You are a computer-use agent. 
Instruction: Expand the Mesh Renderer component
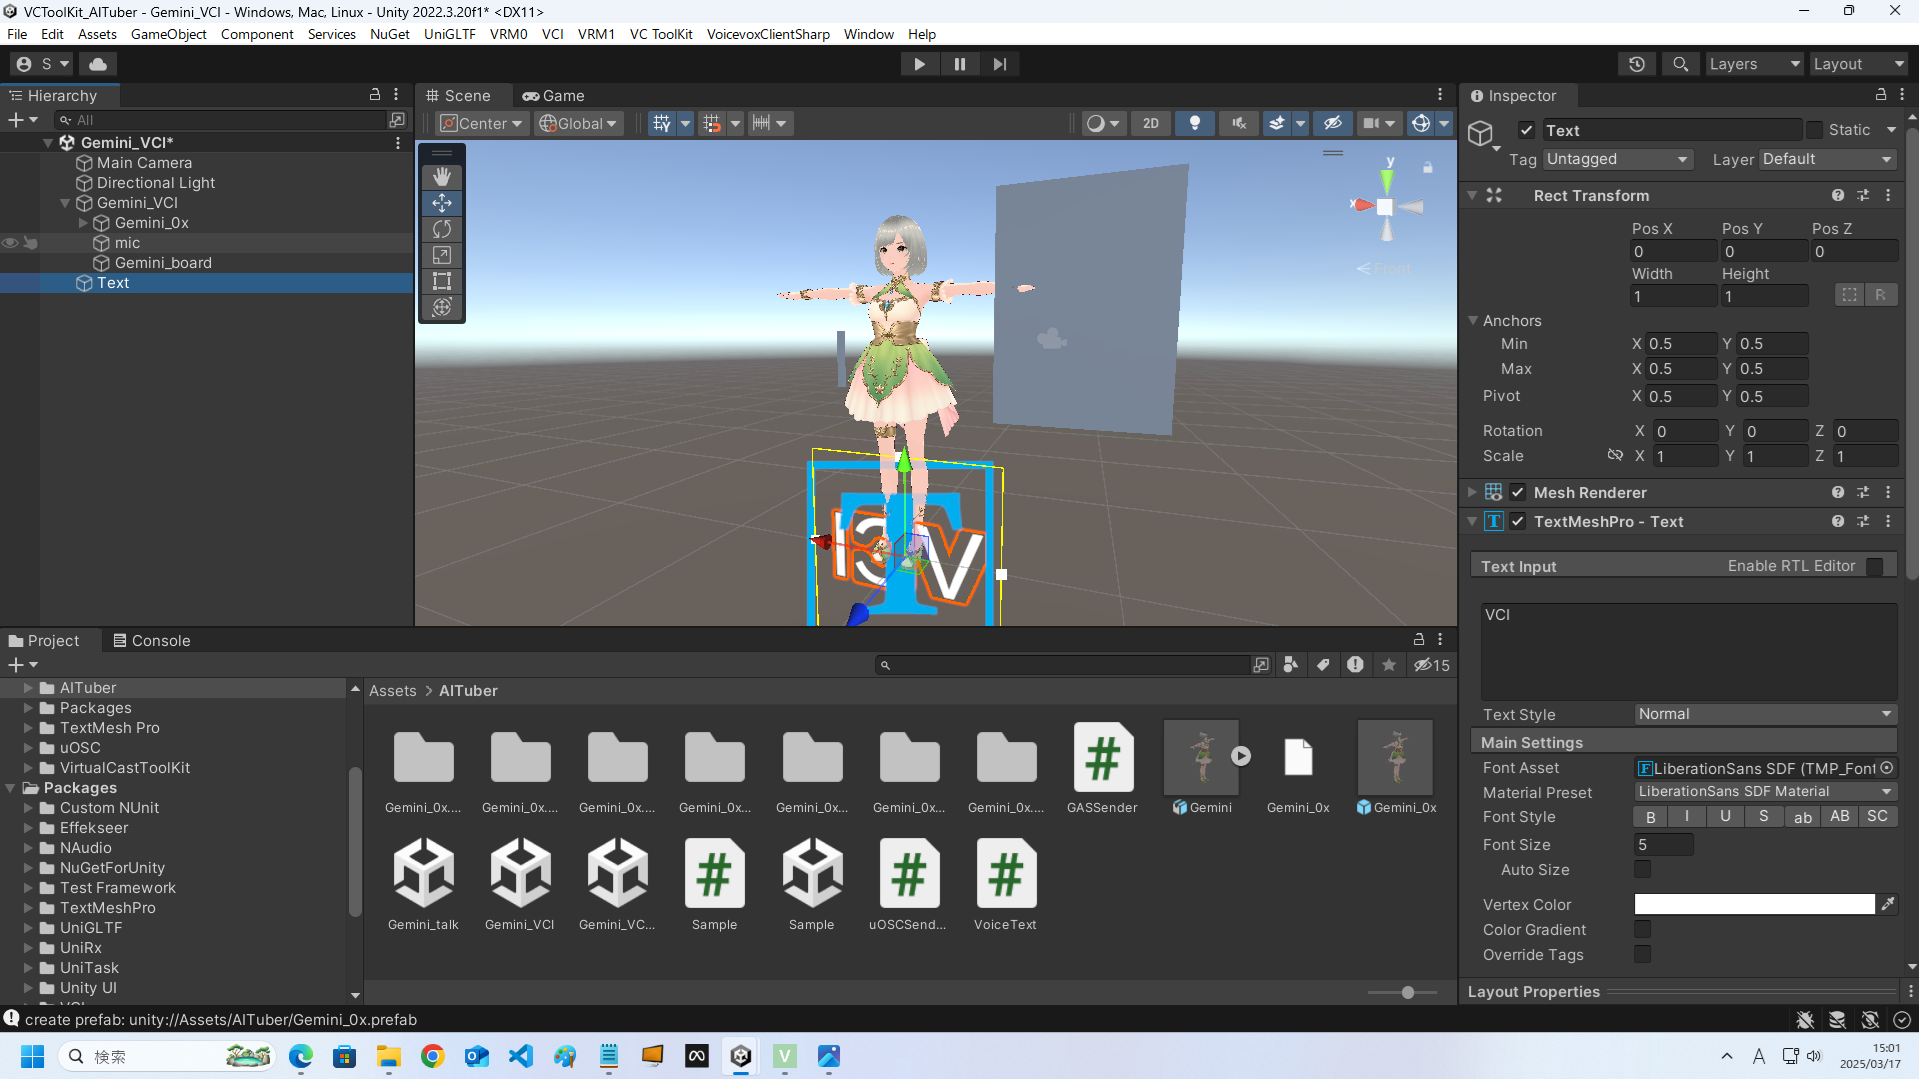click(1472, 492)
